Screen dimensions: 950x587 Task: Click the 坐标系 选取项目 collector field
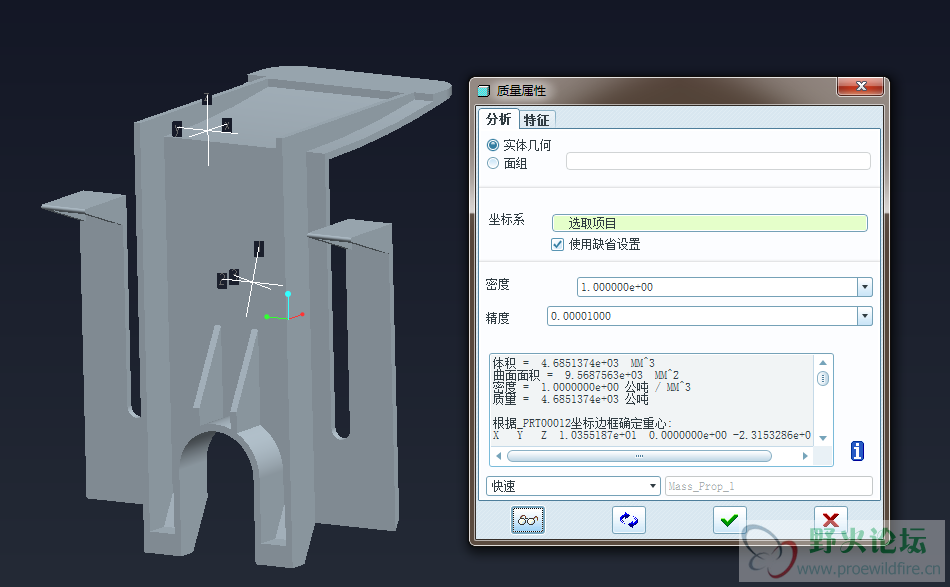pos(709,223)
